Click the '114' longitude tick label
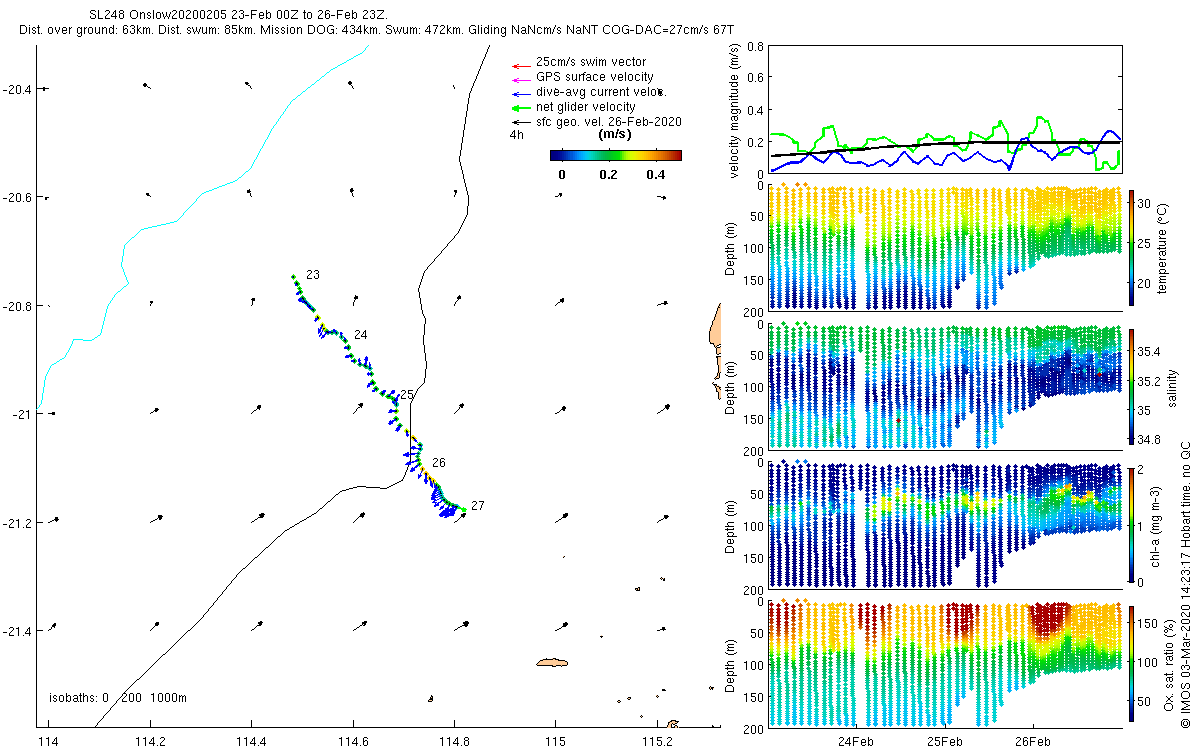Image resolution: width=1200 pixels, height=750 pixels. click(x=47, y=742)
